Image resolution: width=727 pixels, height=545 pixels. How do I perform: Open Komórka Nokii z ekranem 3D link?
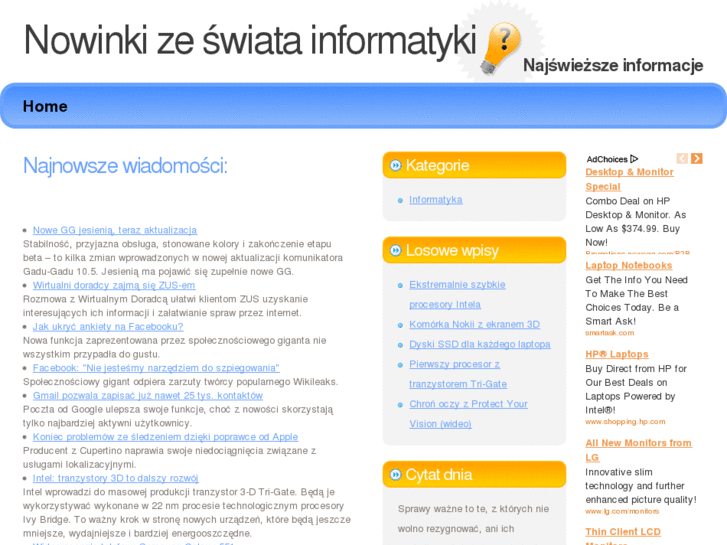(x=474, y=324)
